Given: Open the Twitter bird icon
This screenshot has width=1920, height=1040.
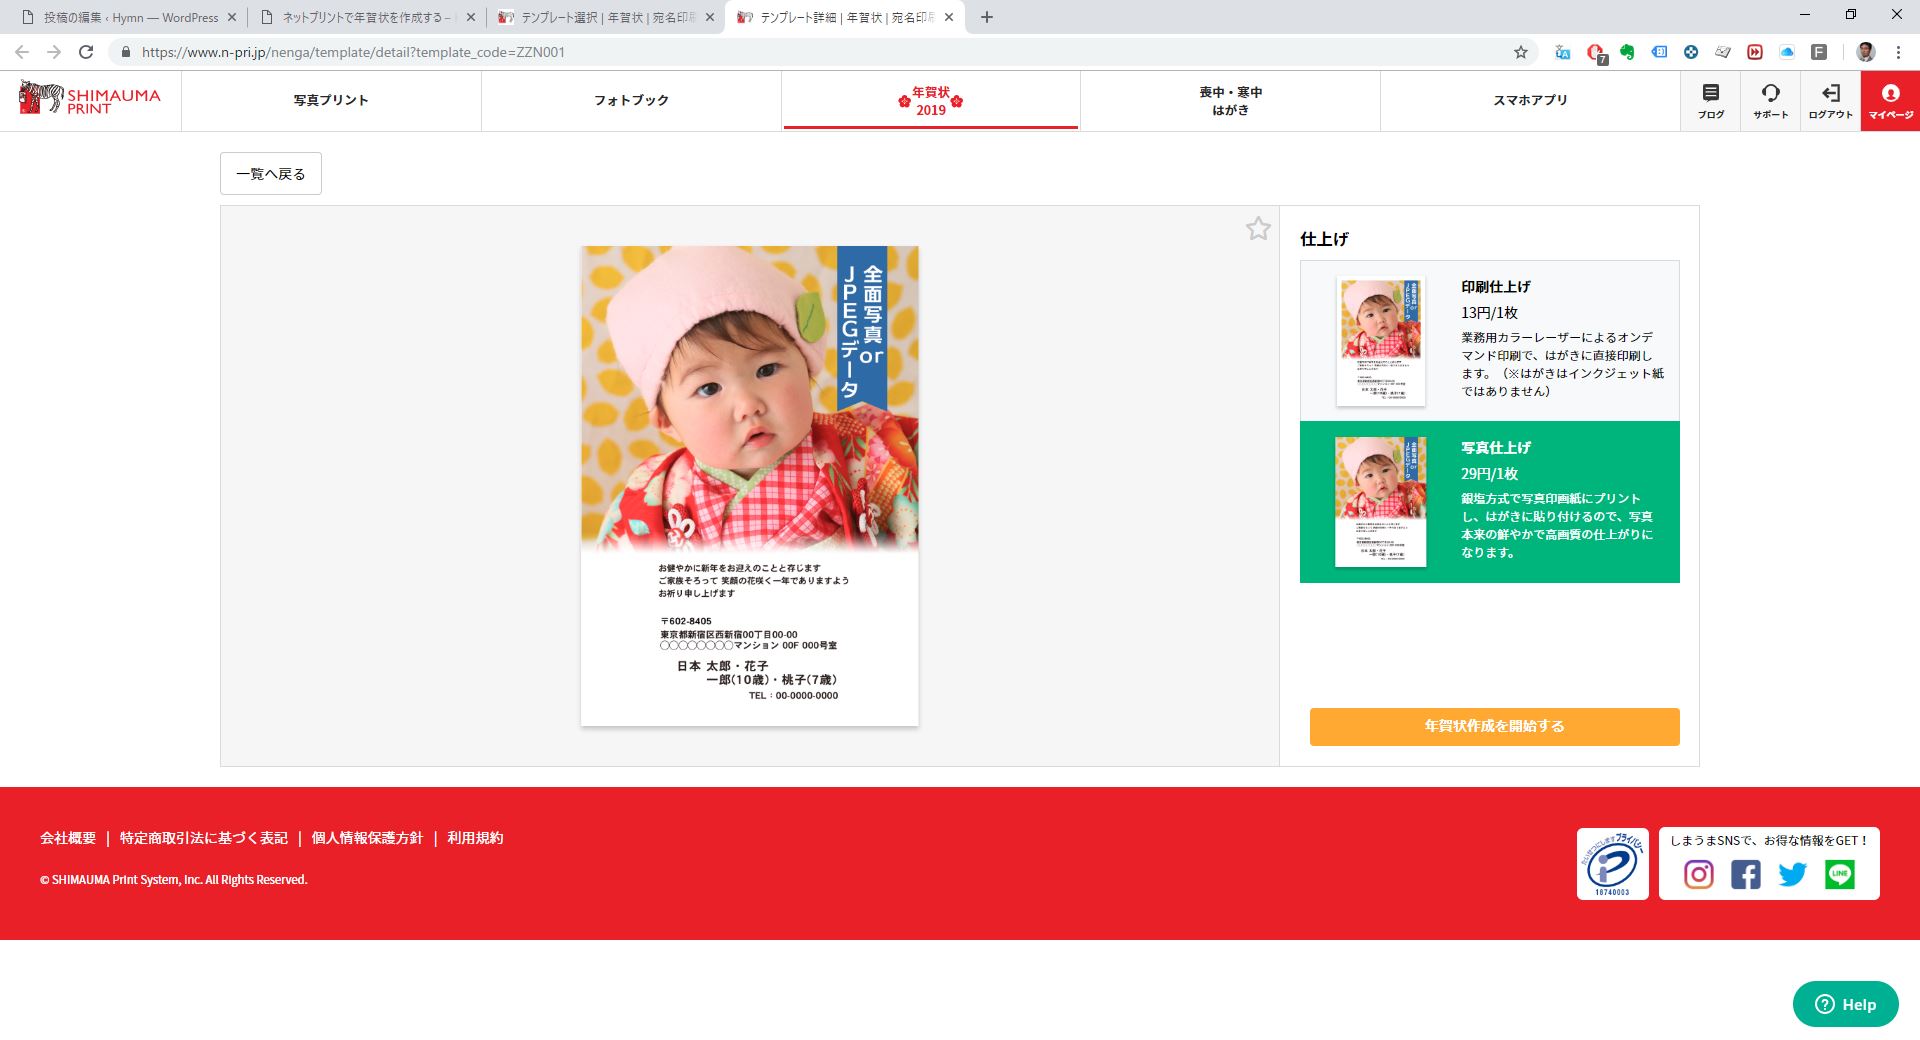Looking at the screenshot, I should (1792, 875).
